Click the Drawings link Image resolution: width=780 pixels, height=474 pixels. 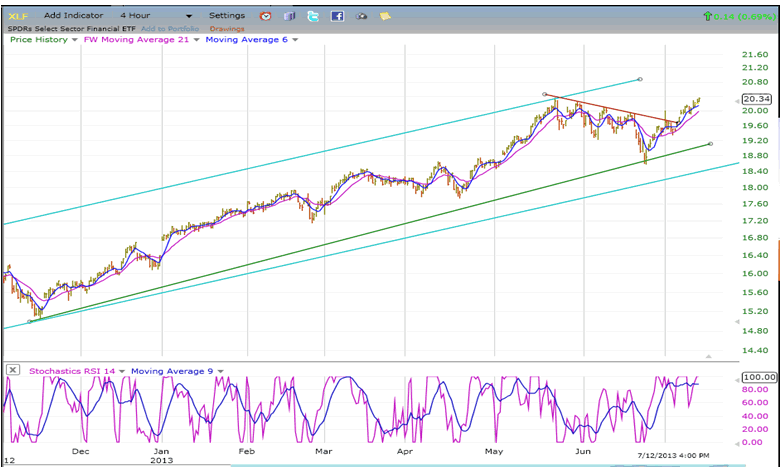click(x=227, y=28)
